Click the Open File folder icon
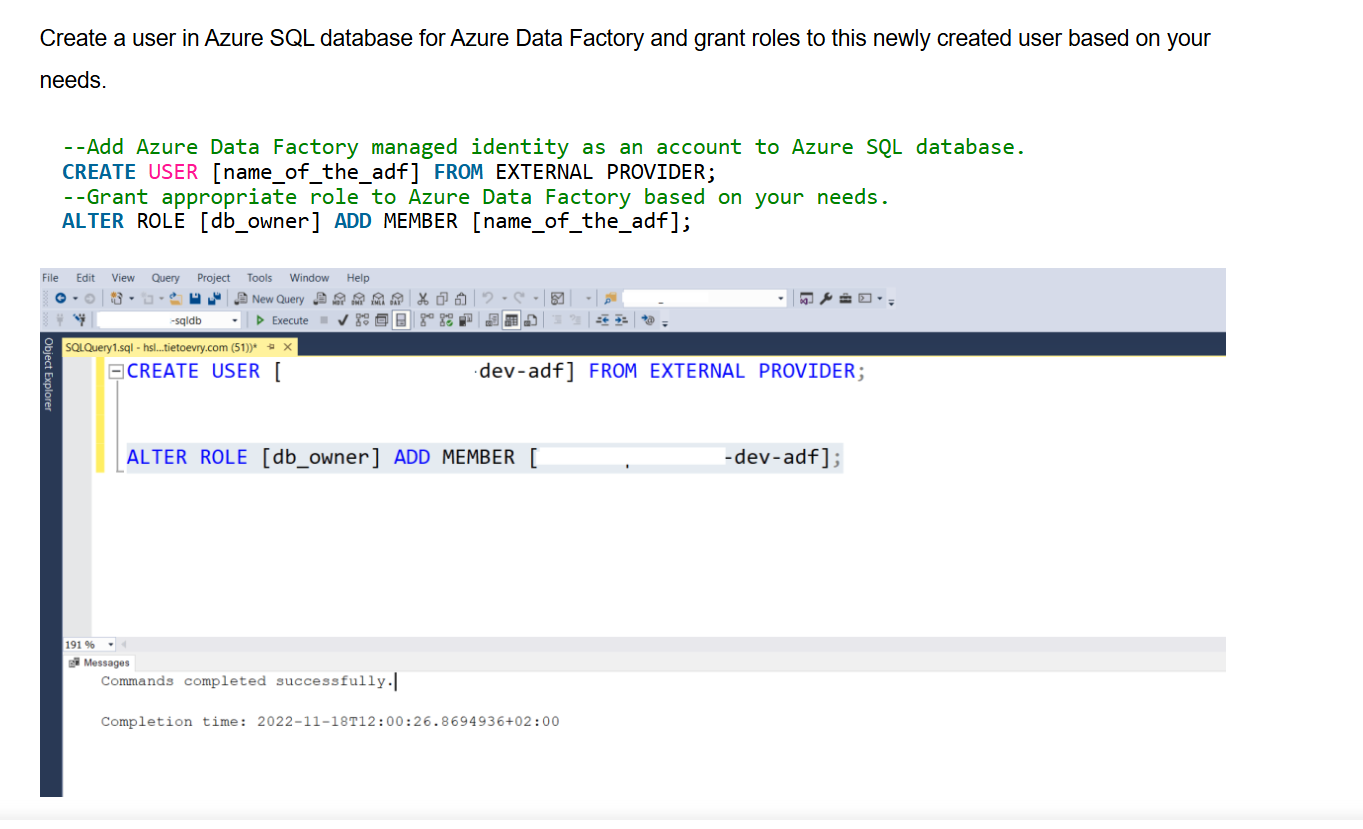1363x829 pixels. click(176, 298)
